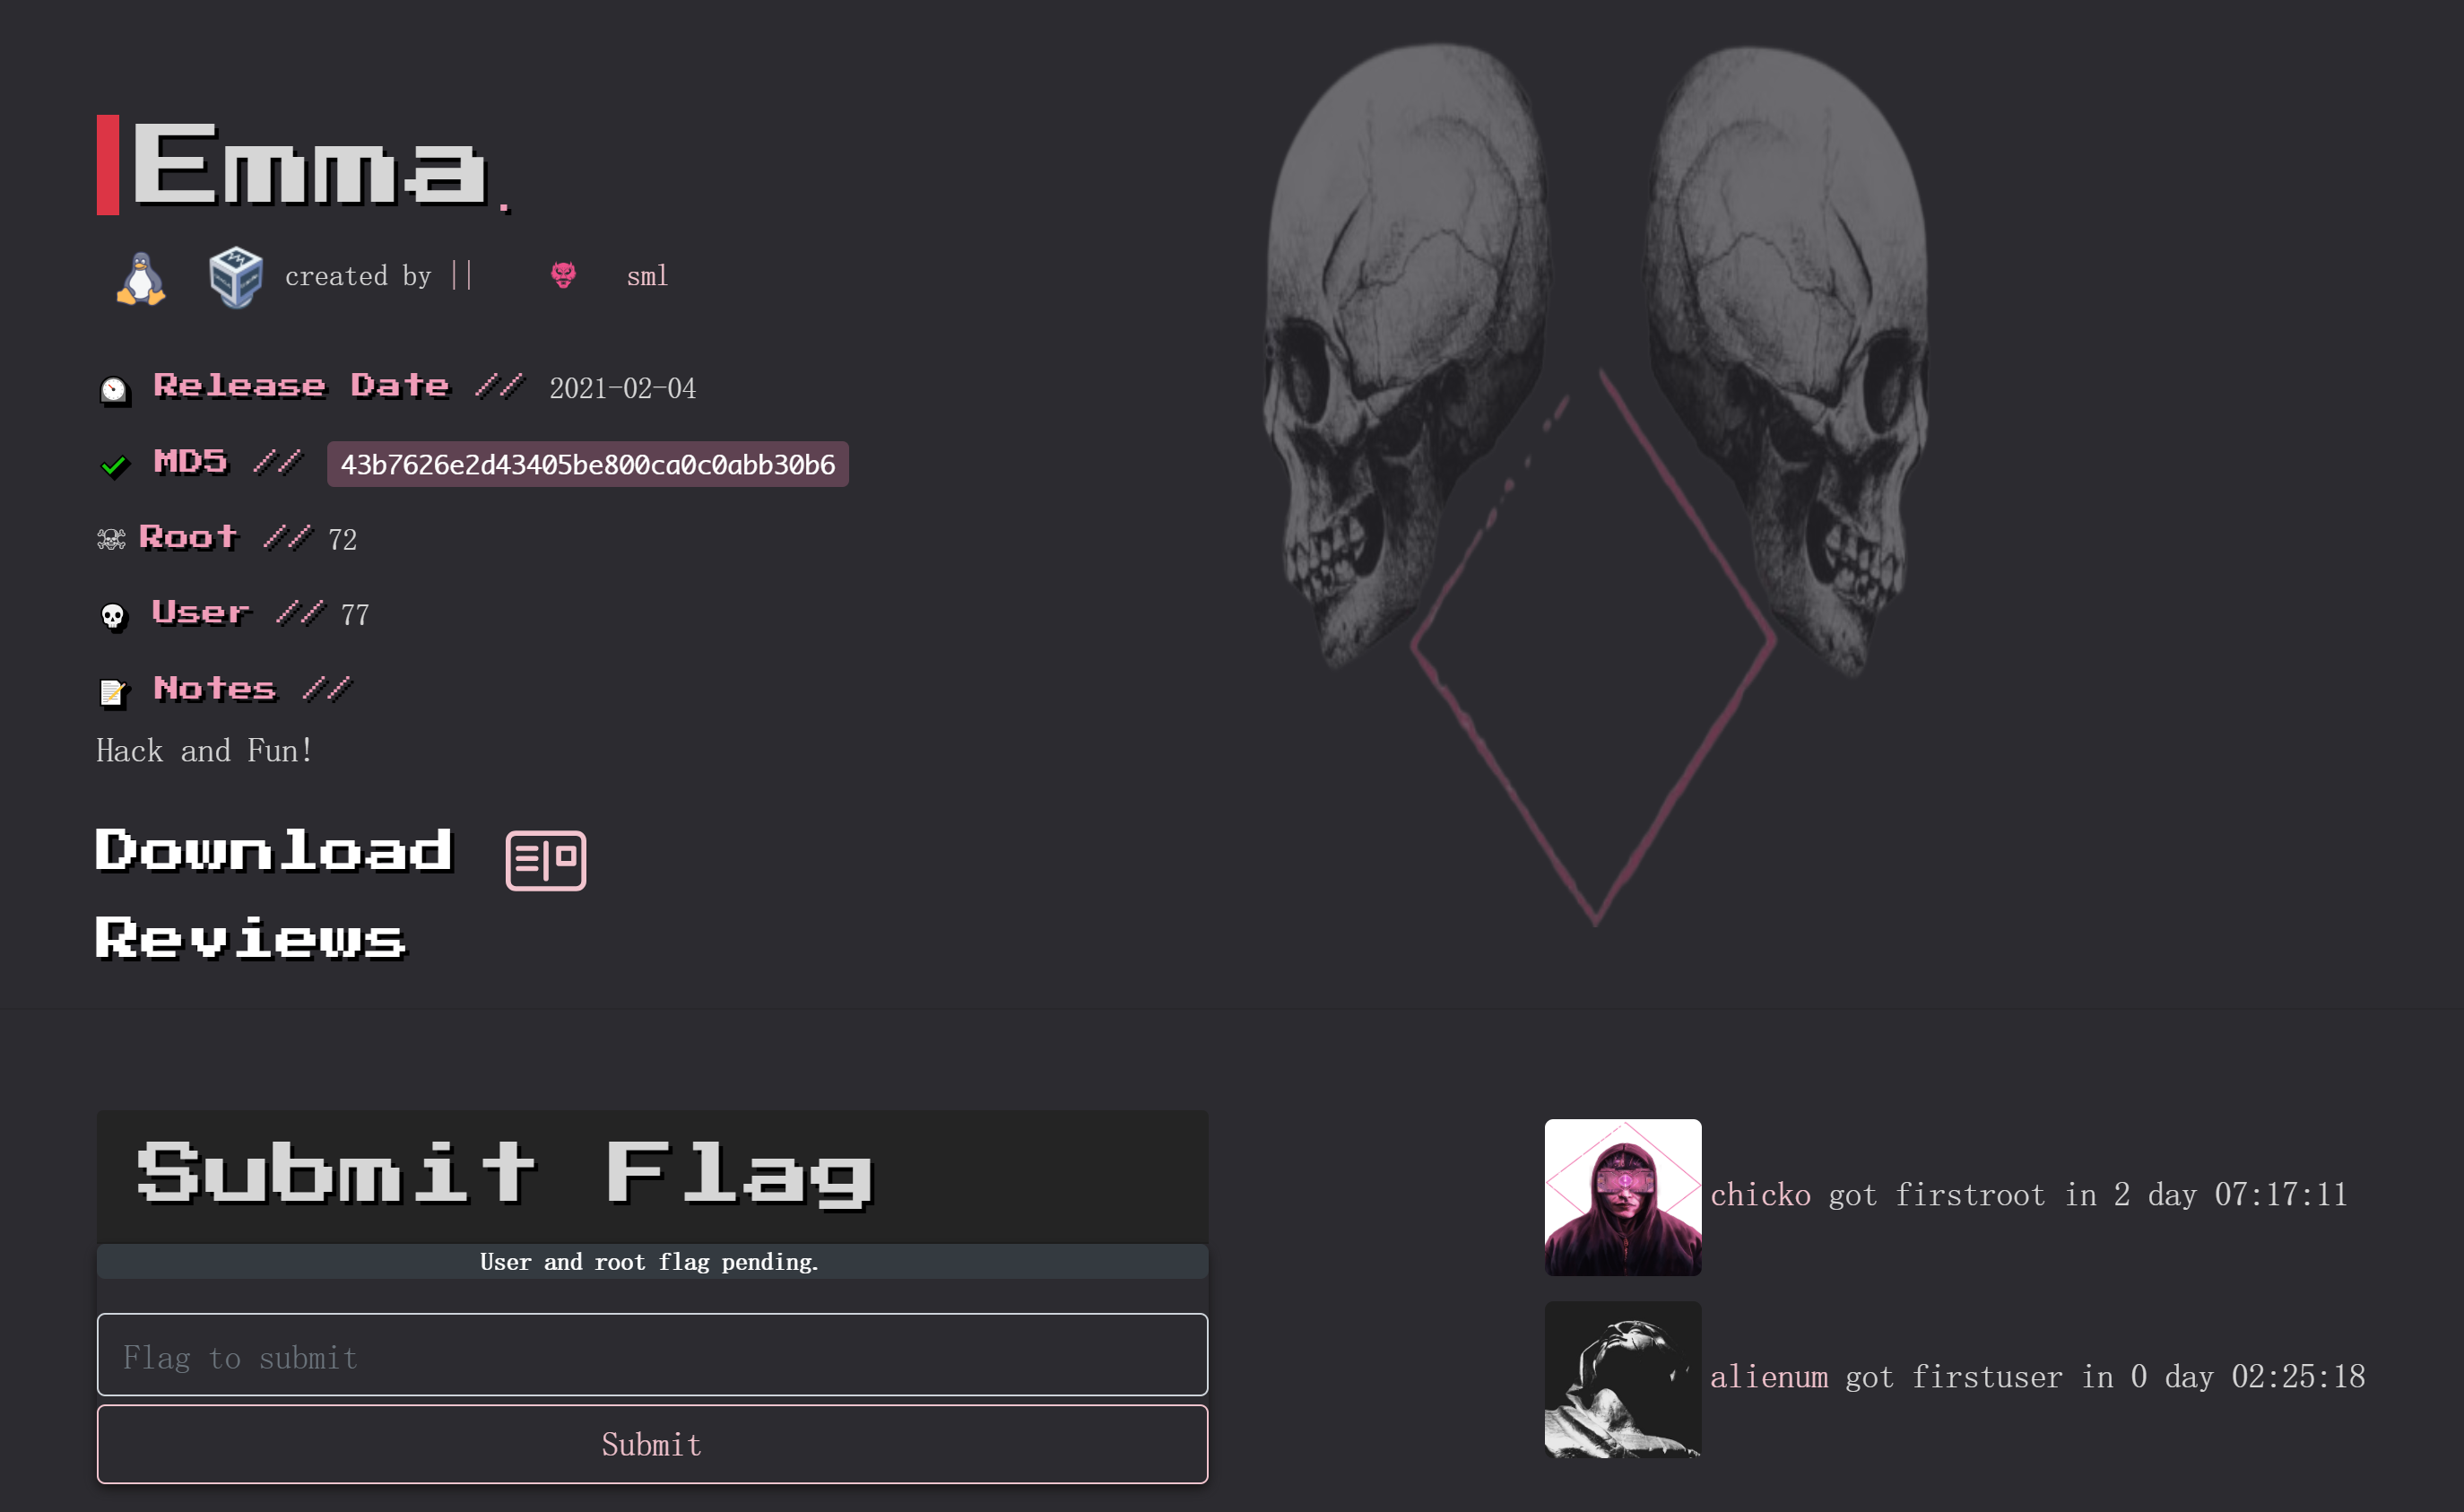Click the skull crossbones icon beside Root

tap(111, 540)
